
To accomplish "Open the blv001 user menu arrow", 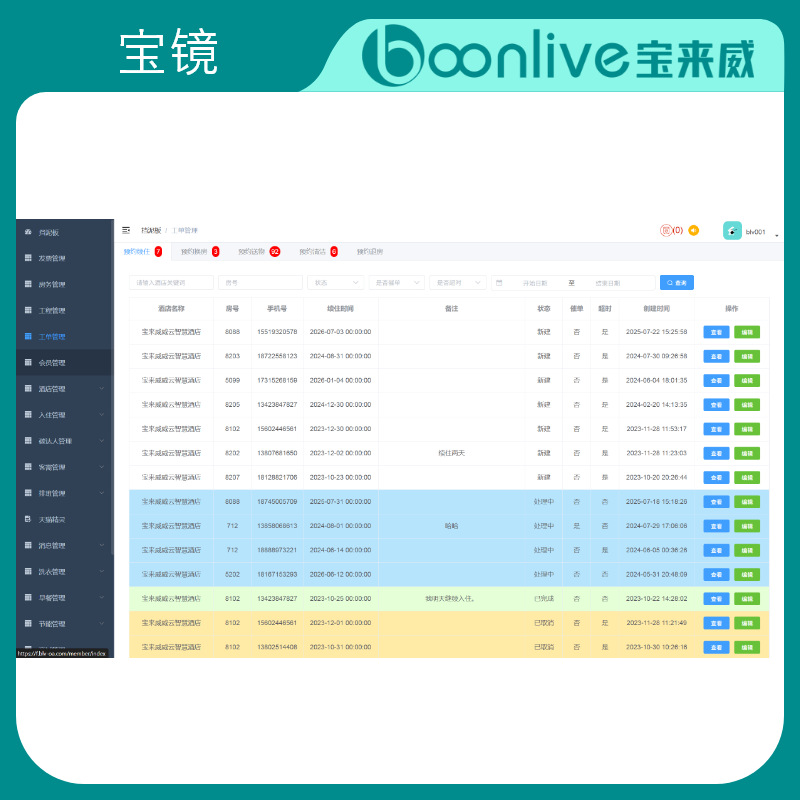I will (x=777, y=235).
